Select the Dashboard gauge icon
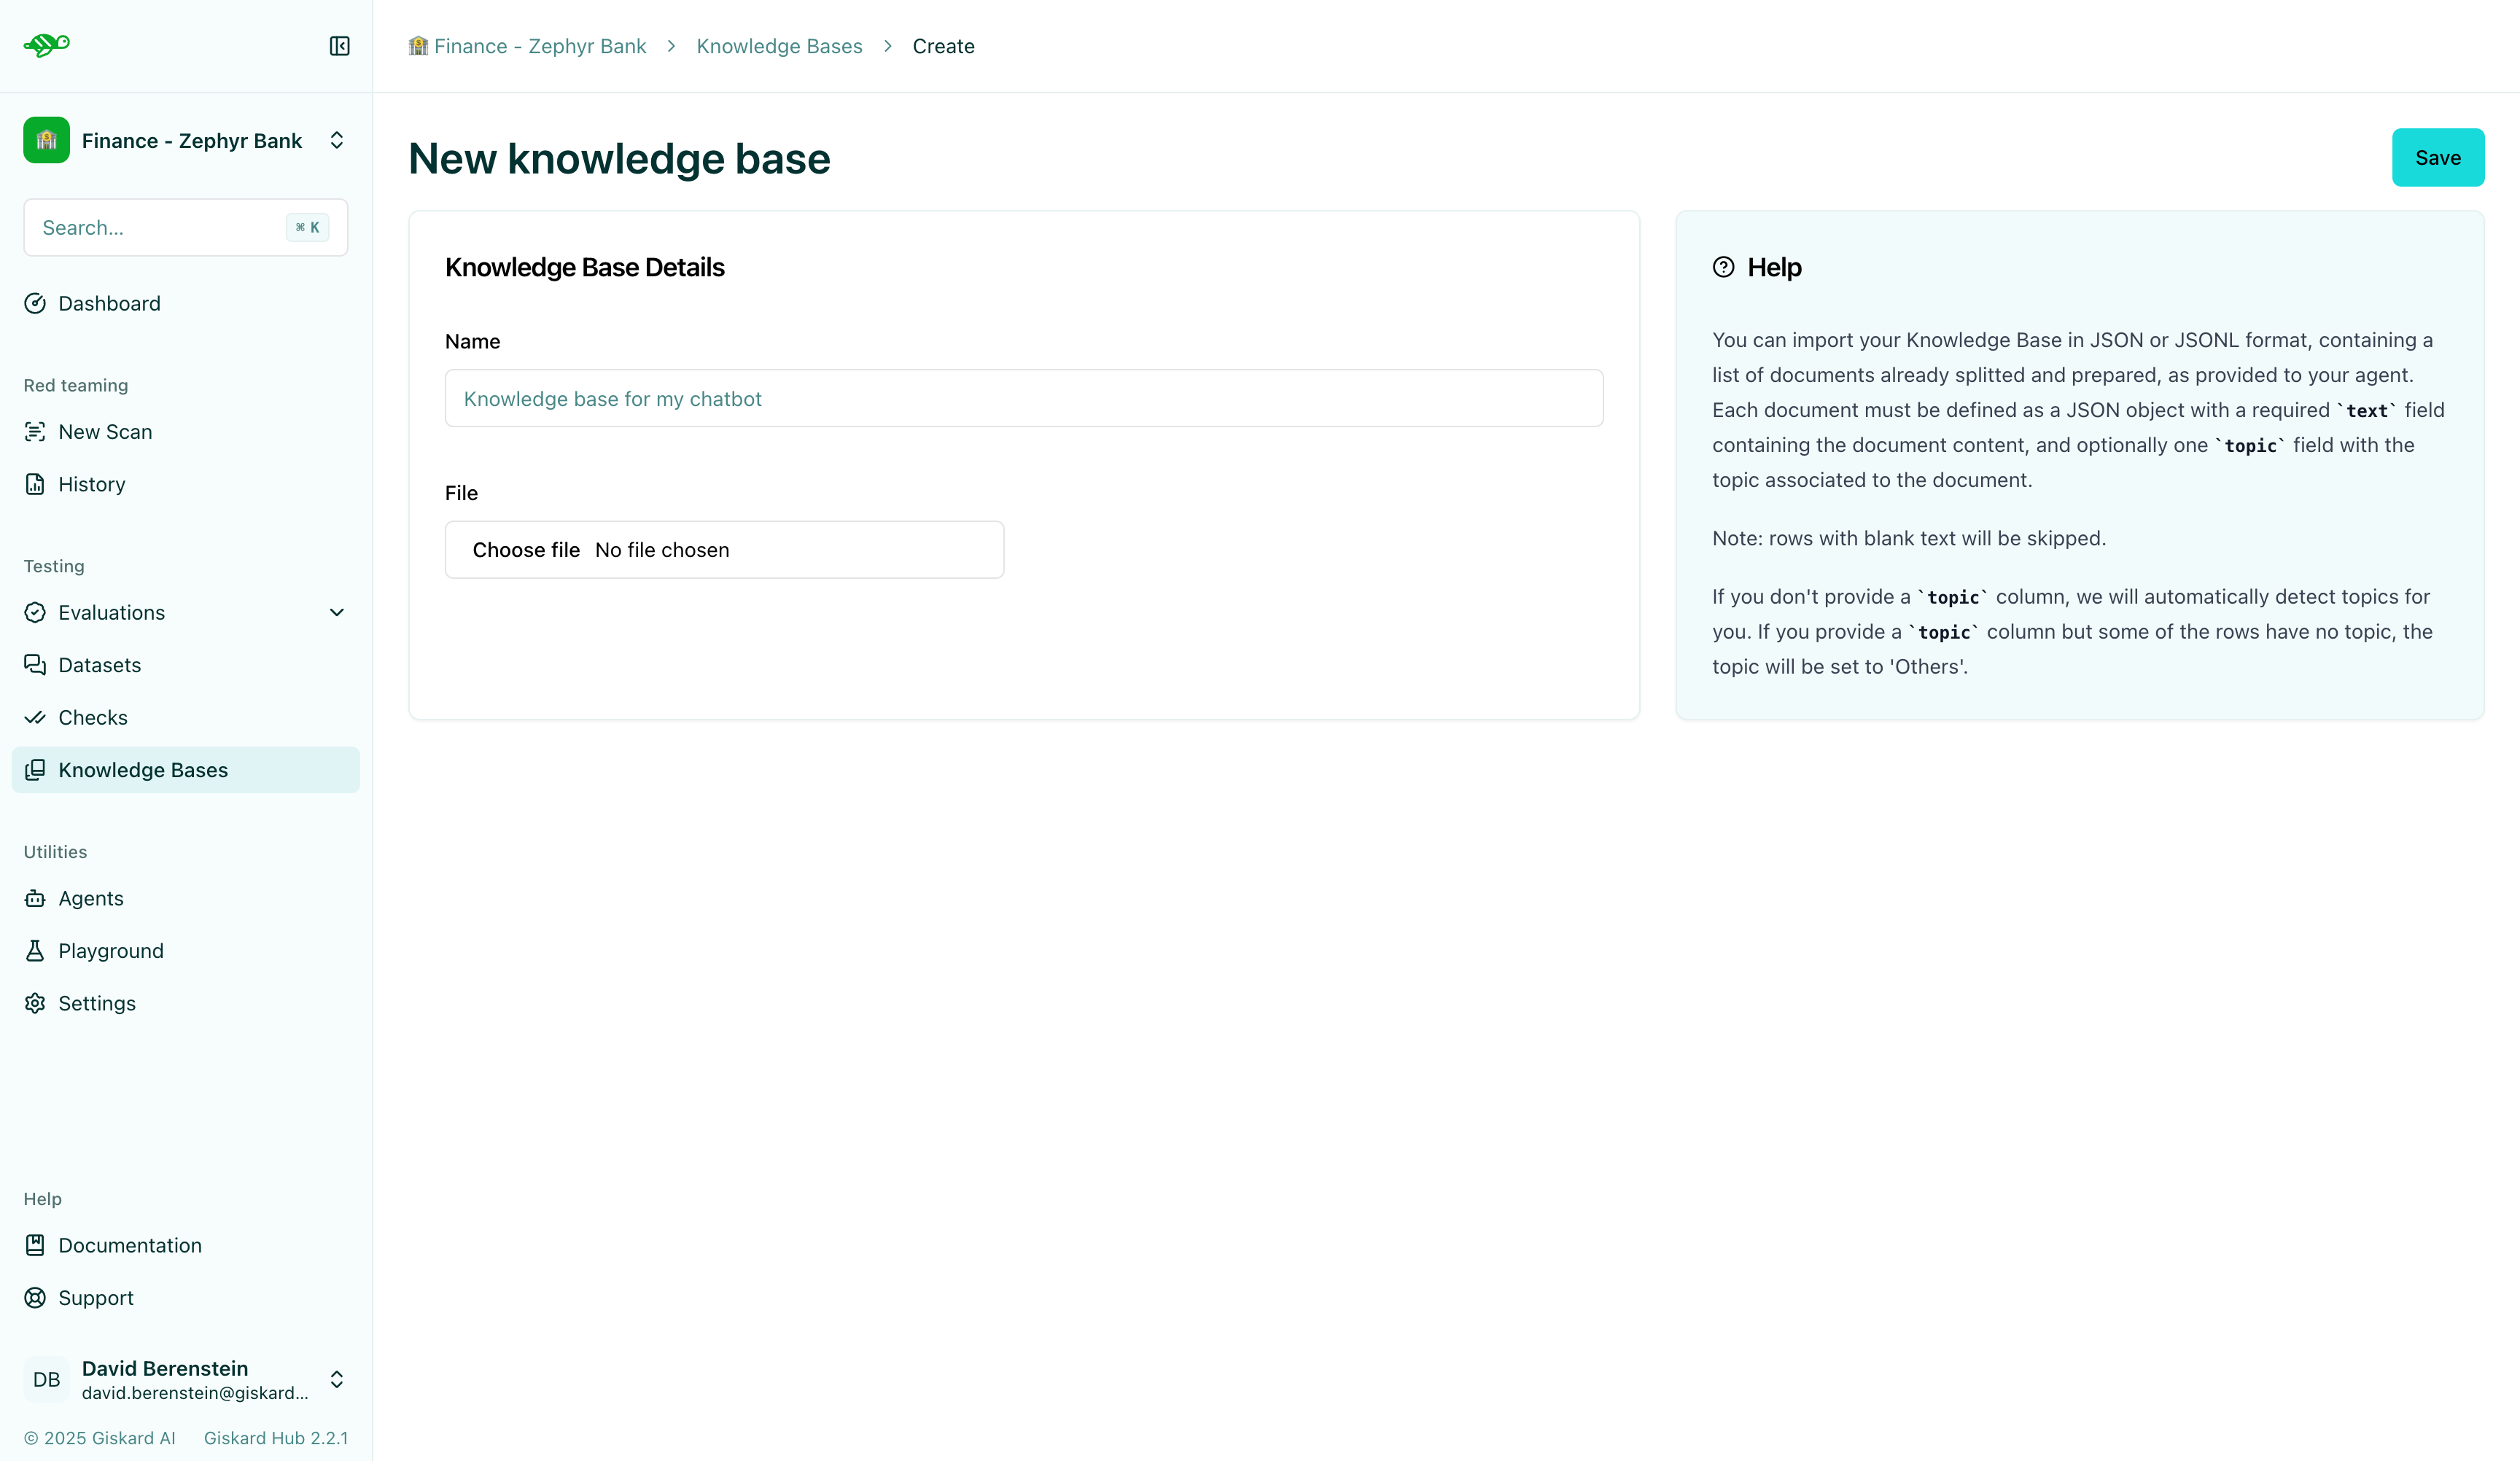2520x1461 pixels. tap(35, 303)
